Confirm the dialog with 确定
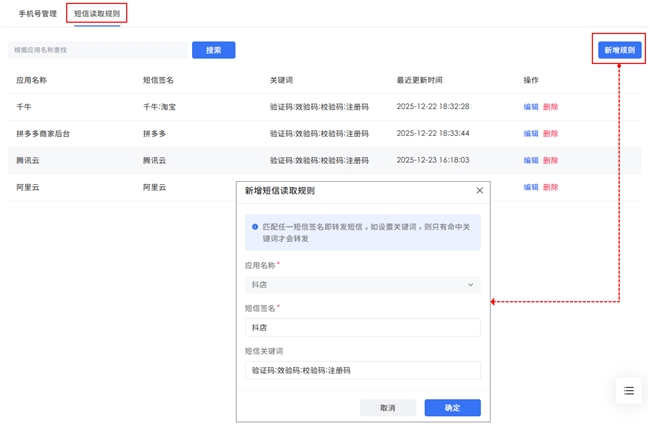The height and width of the screenshot is (429, 650). click(x=452, y=408)
